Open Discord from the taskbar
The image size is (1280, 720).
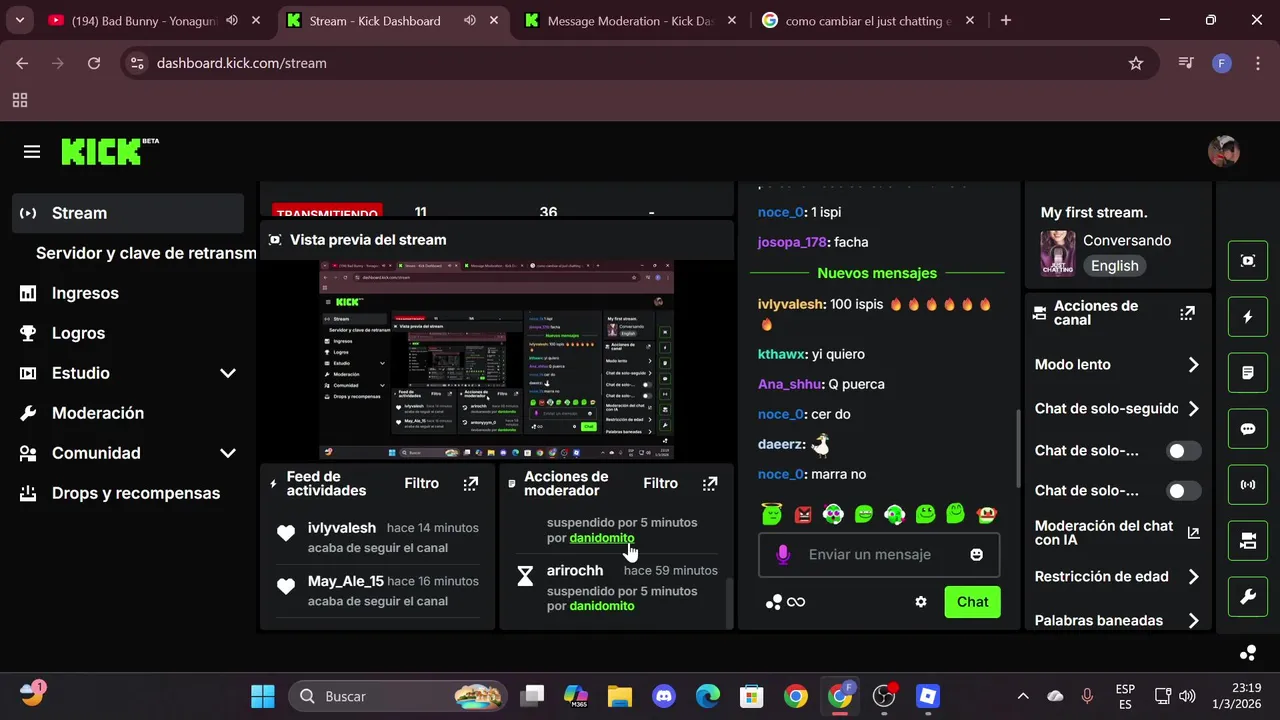tap(663, 696)
